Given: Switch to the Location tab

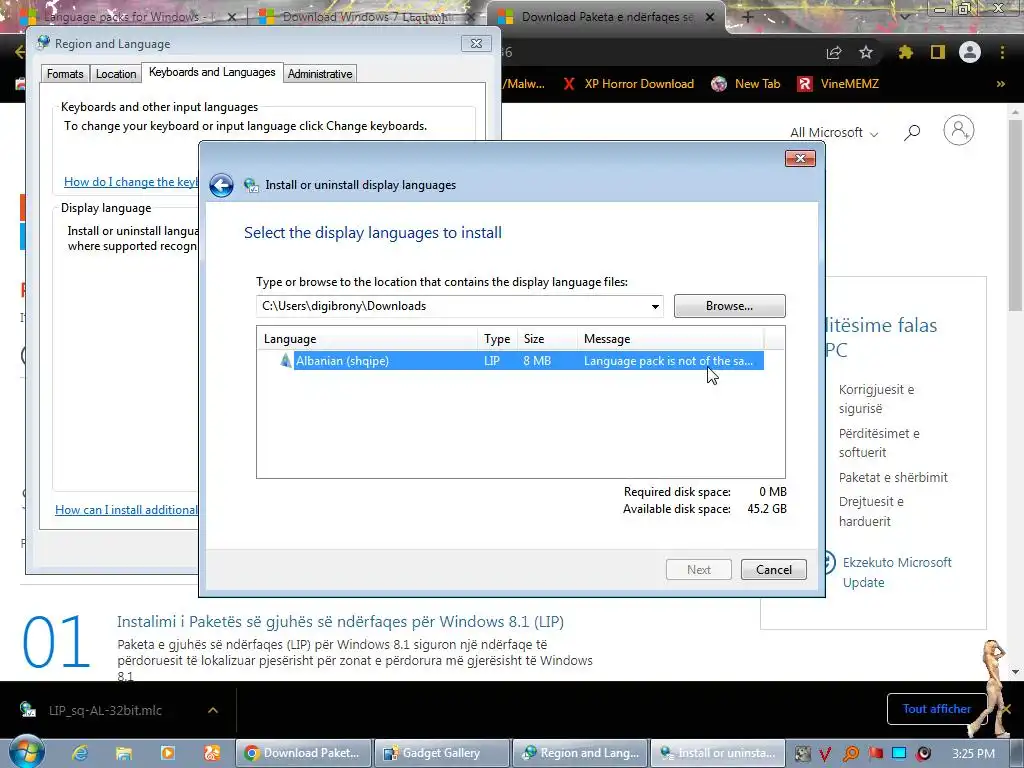Looking at the screenshot, I should tap(116, 74).
